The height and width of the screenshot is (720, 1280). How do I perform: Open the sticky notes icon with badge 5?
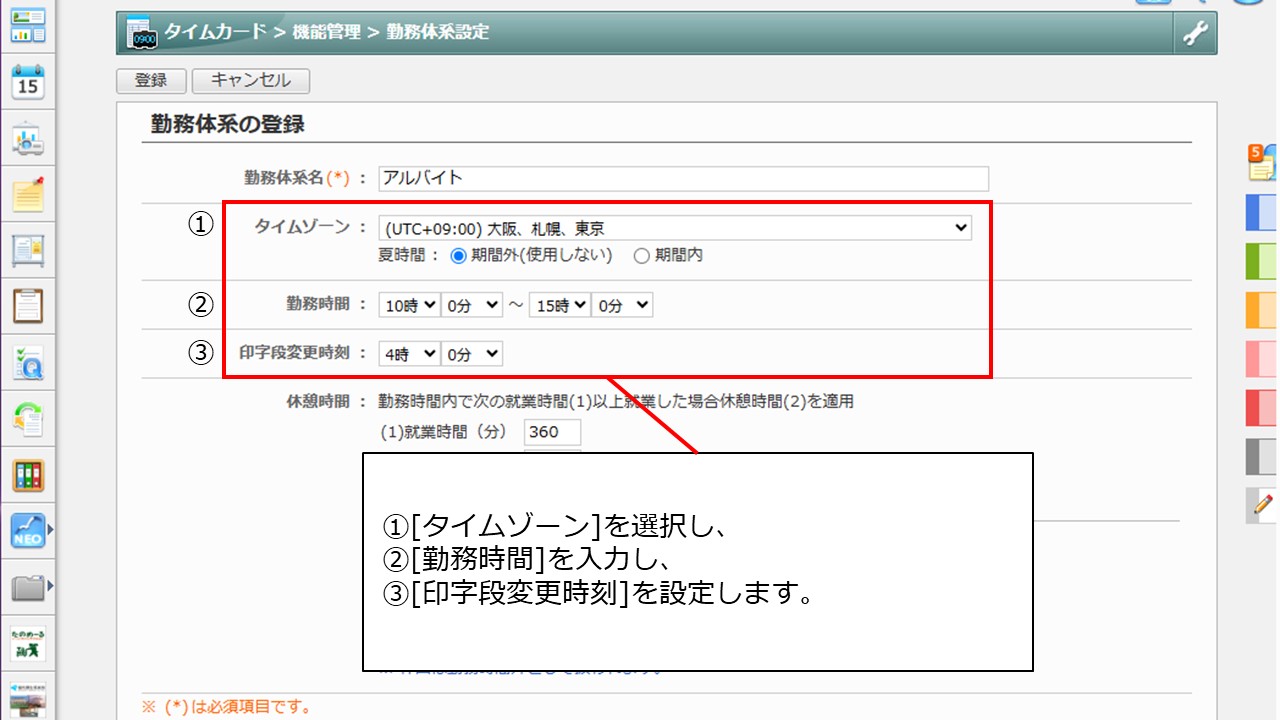[1262, 162]
